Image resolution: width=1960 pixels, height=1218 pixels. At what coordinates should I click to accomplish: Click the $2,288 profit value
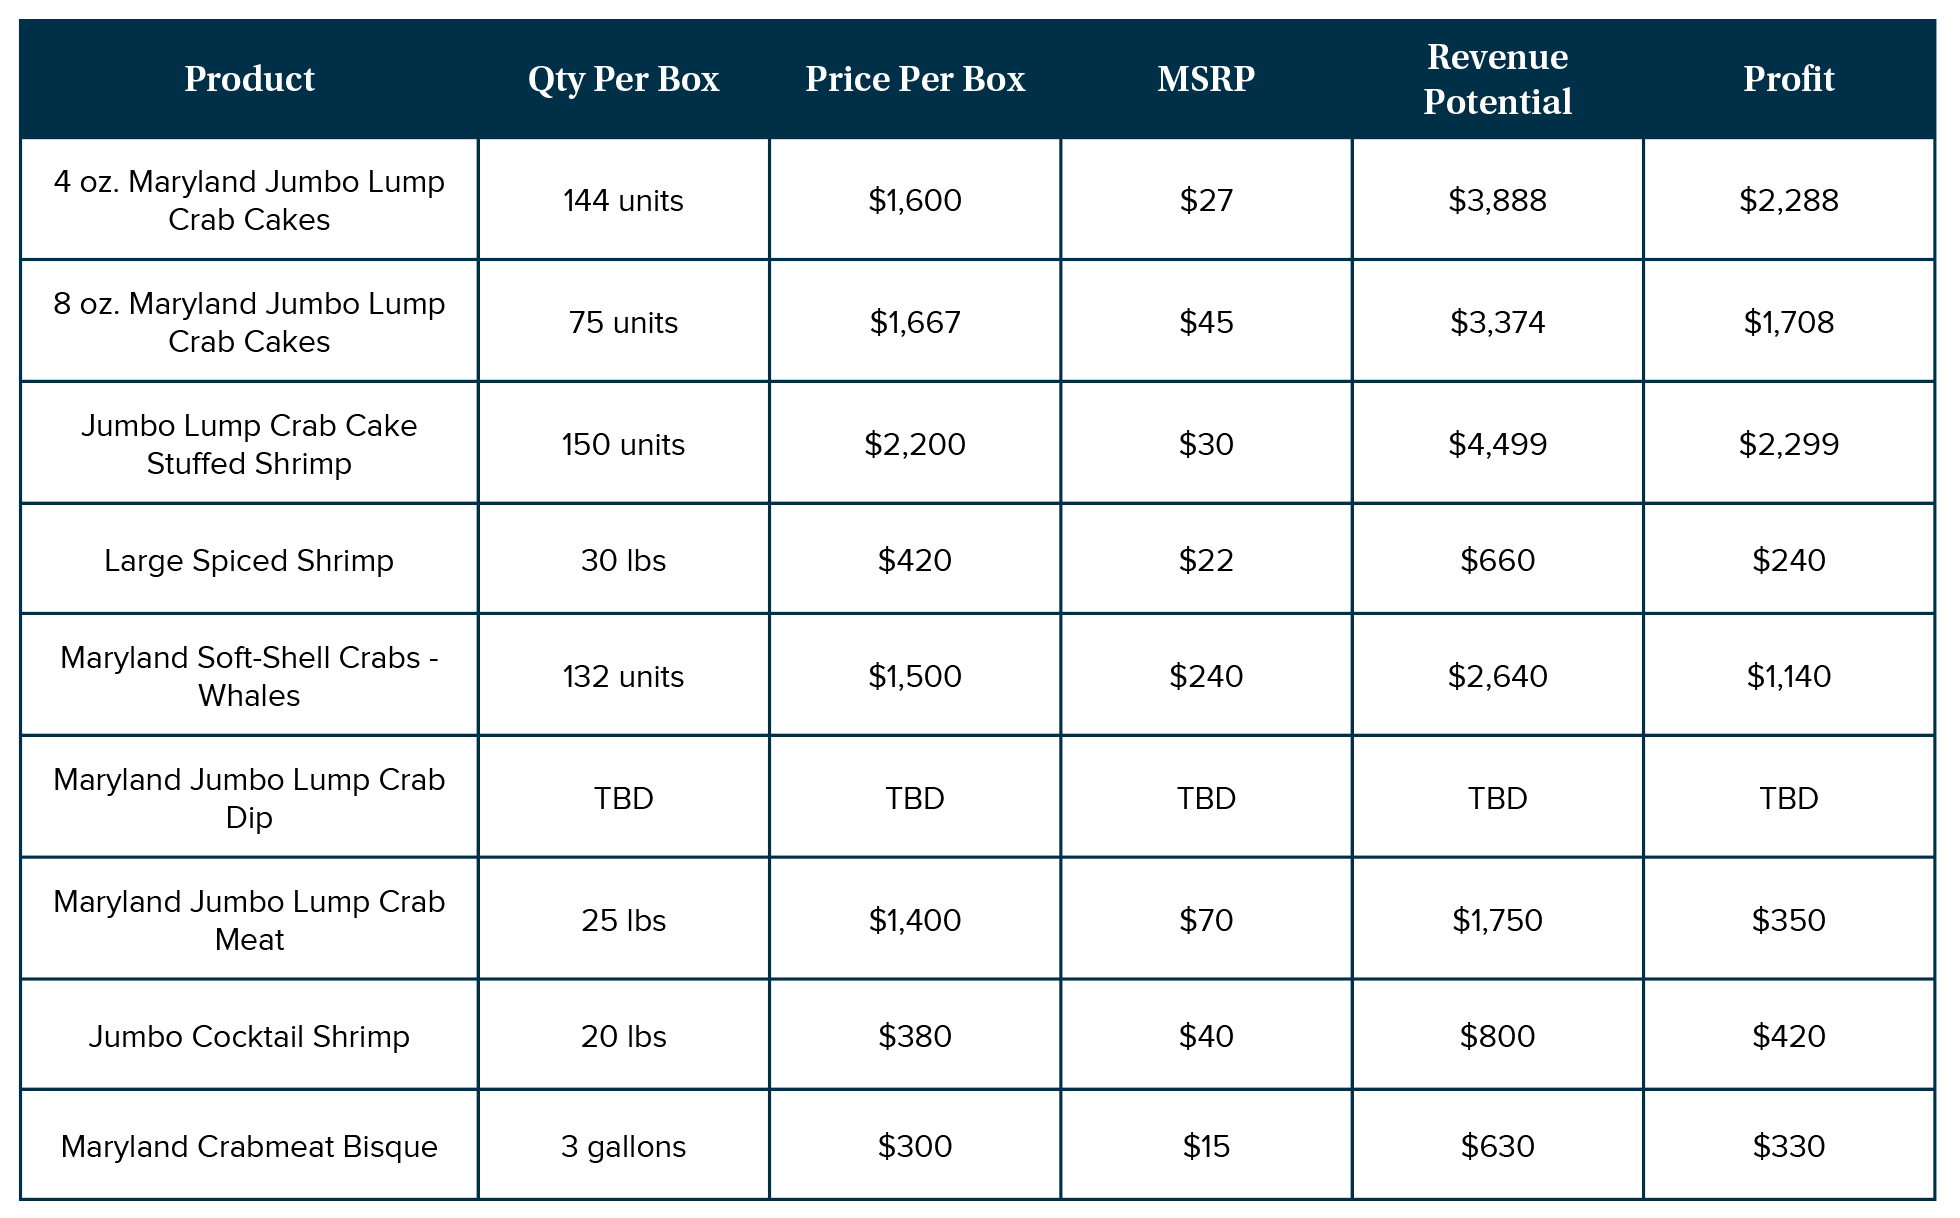(x=1788, y=200)
